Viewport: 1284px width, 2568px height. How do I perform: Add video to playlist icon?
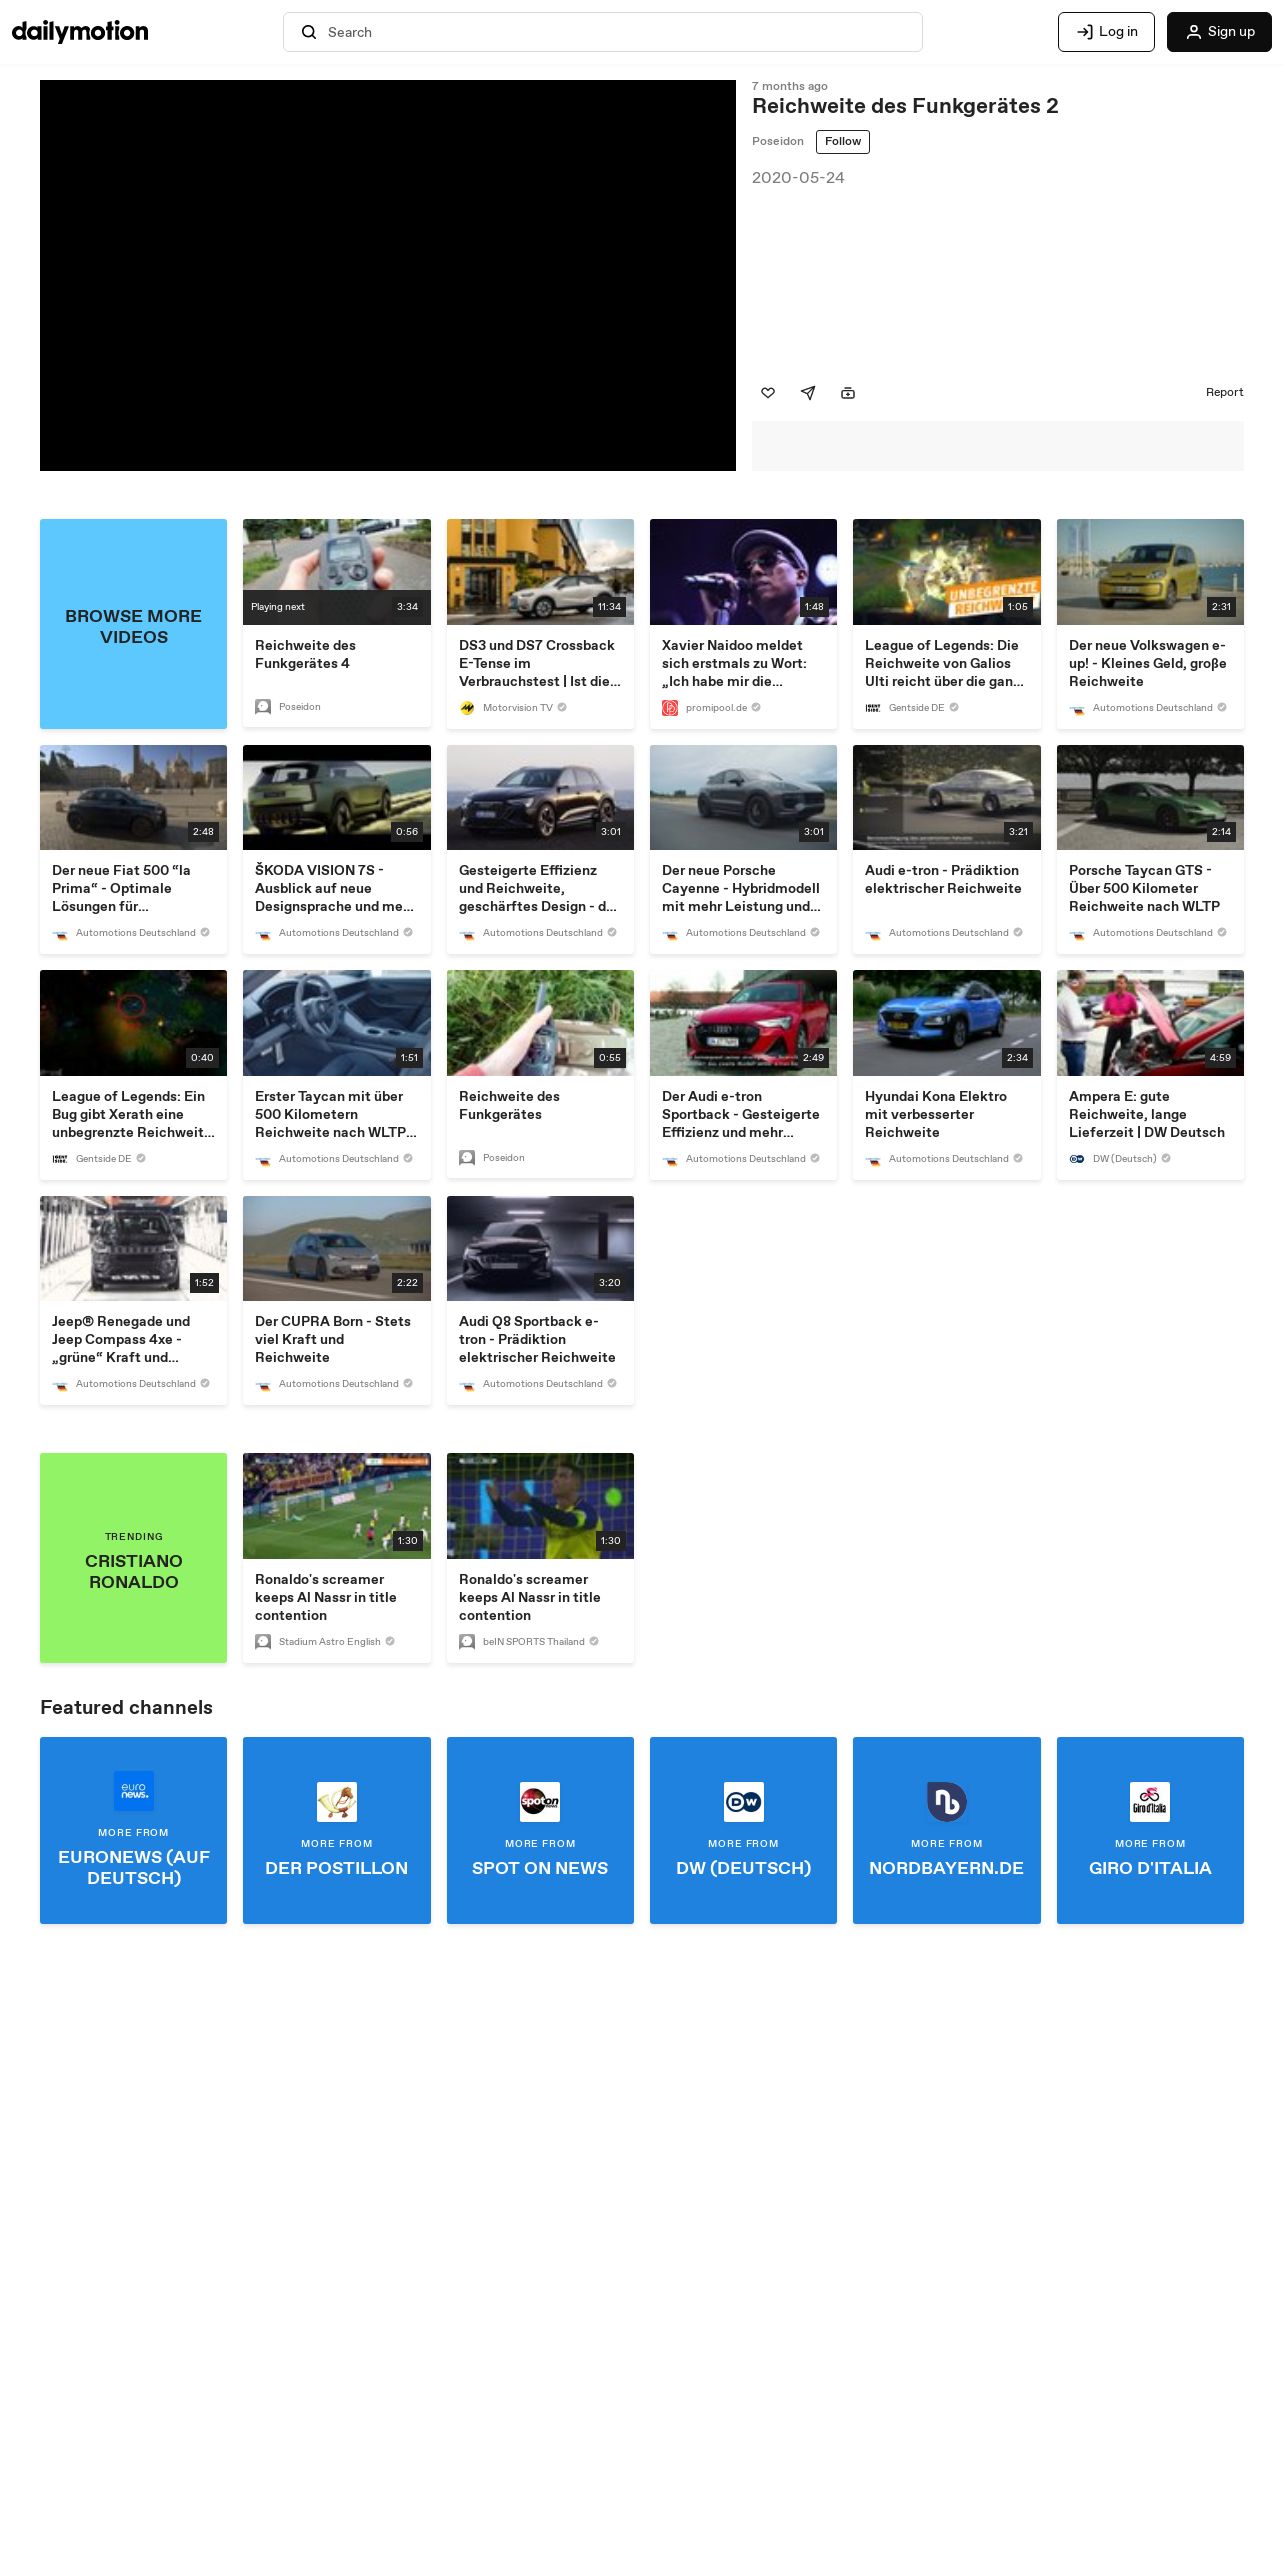pyautogui.click(x=848, y=393)
